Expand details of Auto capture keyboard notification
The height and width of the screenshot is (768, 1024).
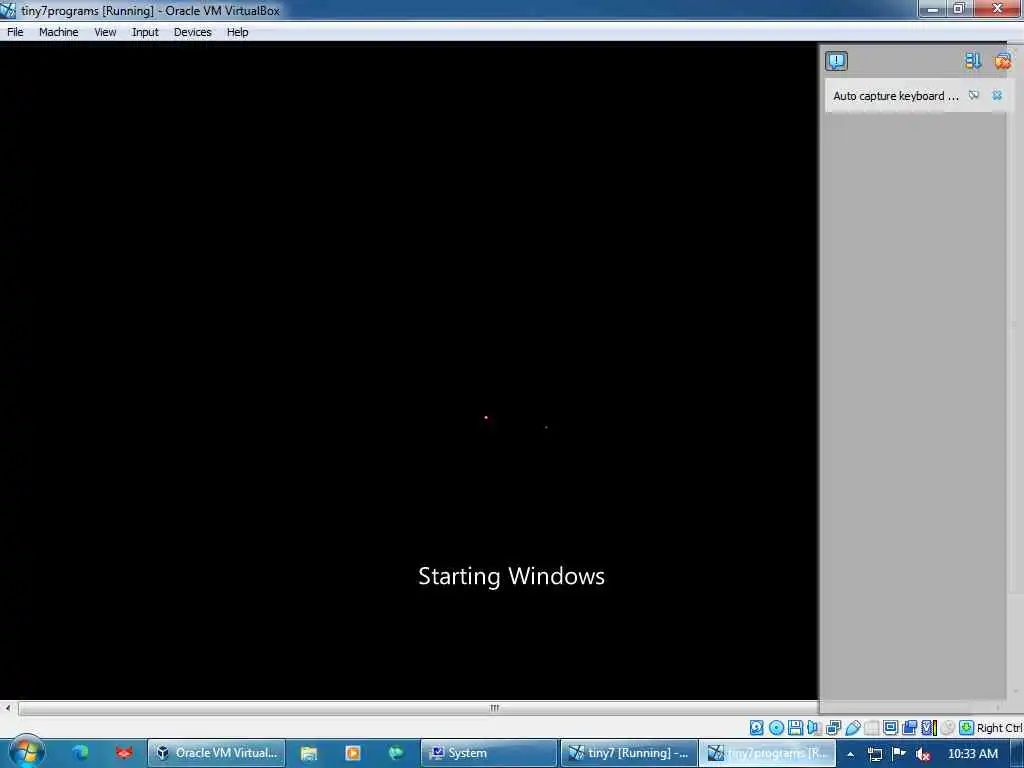point(974,95)
